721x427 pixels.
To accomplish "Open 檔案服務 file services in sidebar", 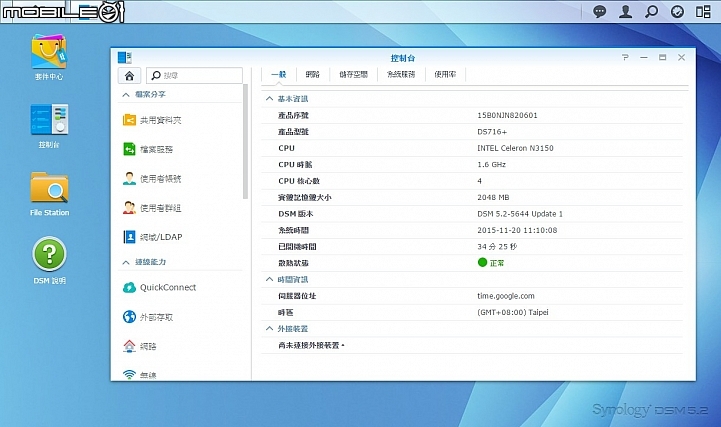I will pyautogui.click(x=148, y=149).
